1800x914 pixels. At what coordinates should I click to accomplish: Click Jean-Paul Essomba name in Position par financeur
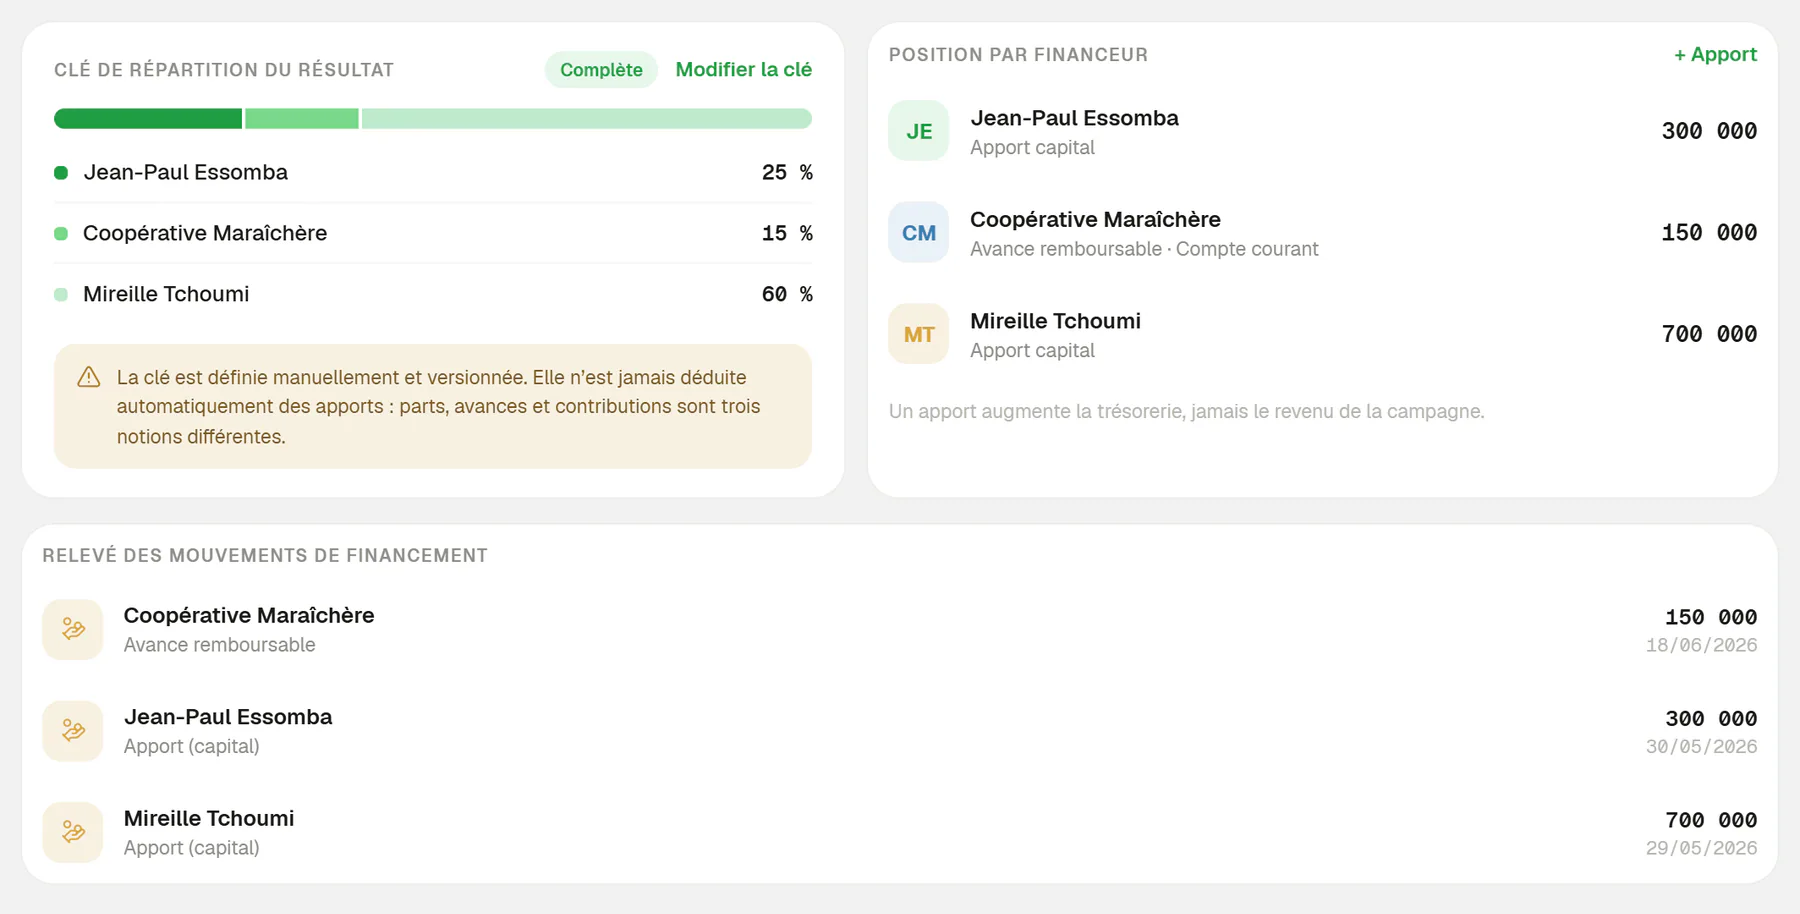(x=1074, y=118)
